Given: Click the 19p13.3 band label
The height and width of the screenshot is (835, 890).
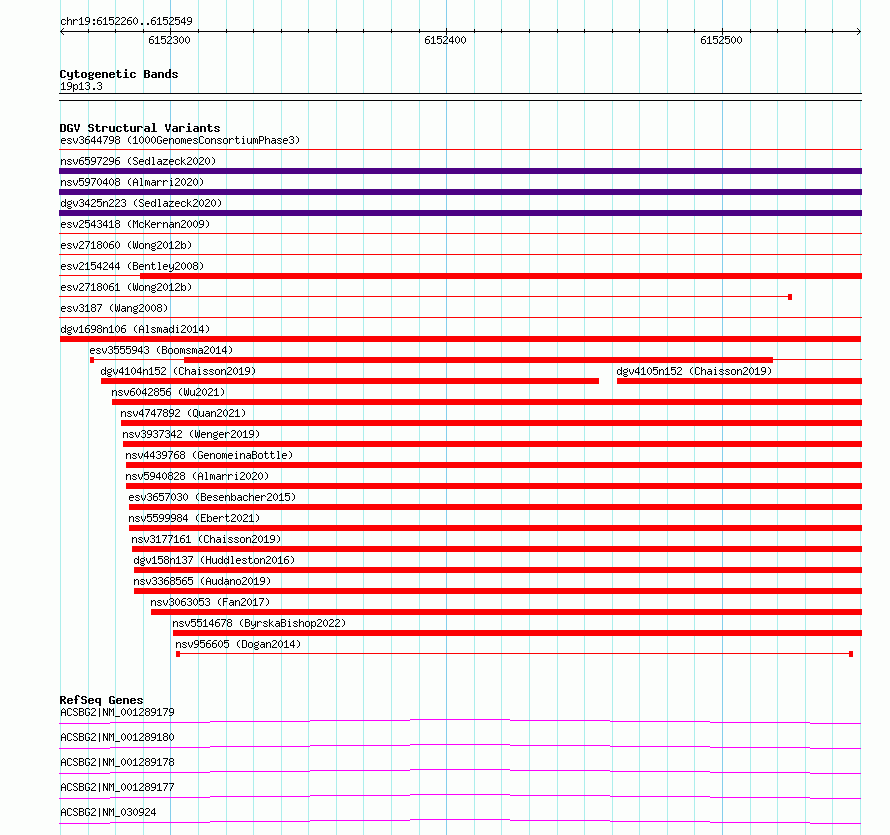Looking at the screenshot, I should click(81, 86).
